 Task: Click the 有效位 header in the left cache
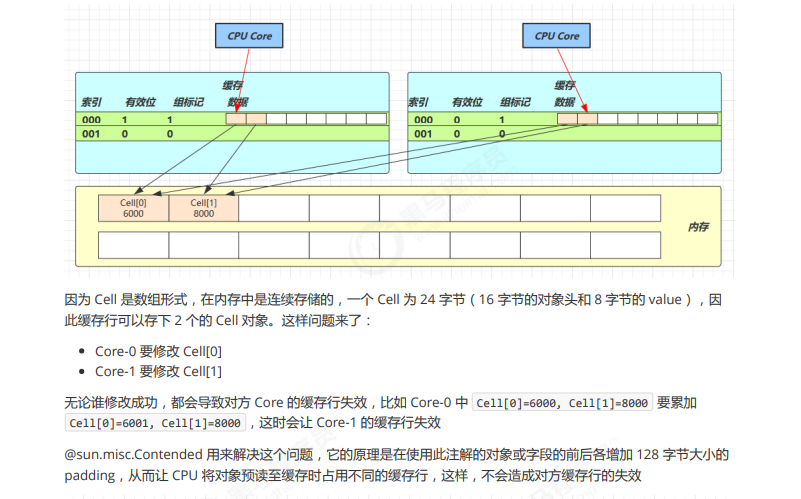(140, 102)
